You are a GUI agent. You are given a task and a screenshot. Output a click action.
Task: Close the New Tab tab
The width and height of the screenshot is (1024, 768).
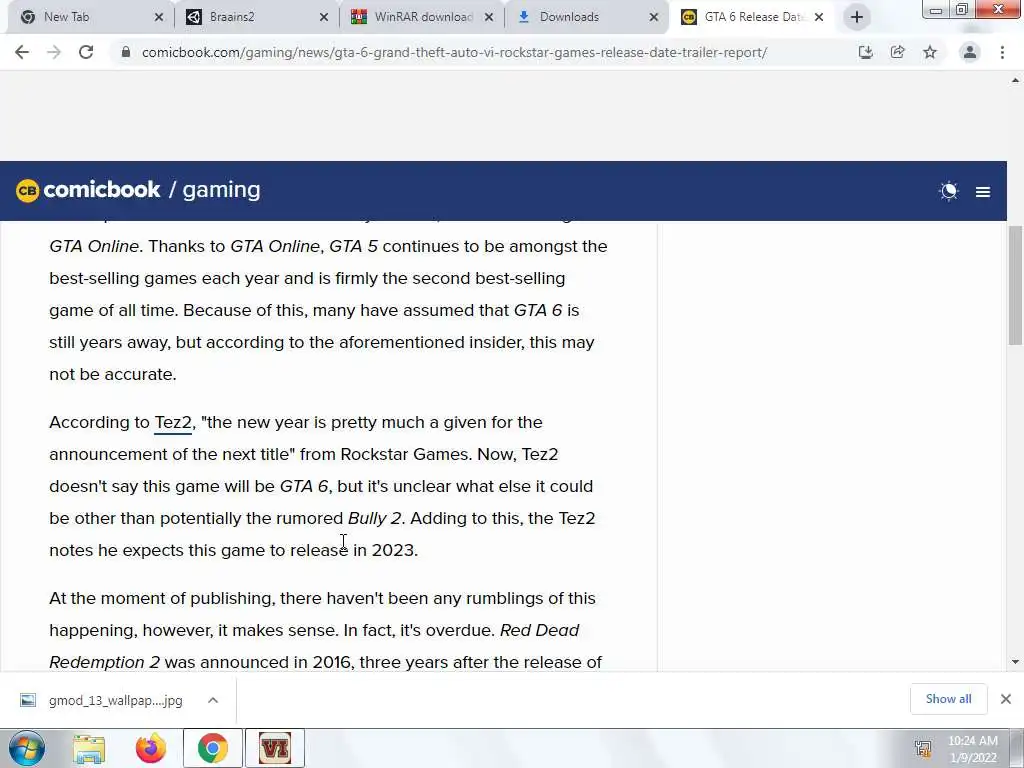tap(159, 18)
